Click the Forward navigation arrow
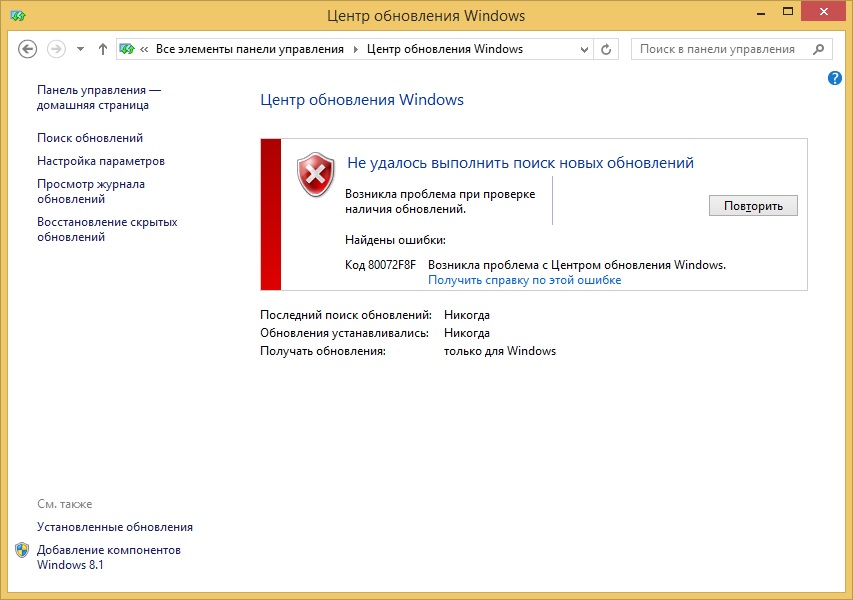The width and height of the screenshot is (853, 600). pyautogui.click(x=56, y=49)
